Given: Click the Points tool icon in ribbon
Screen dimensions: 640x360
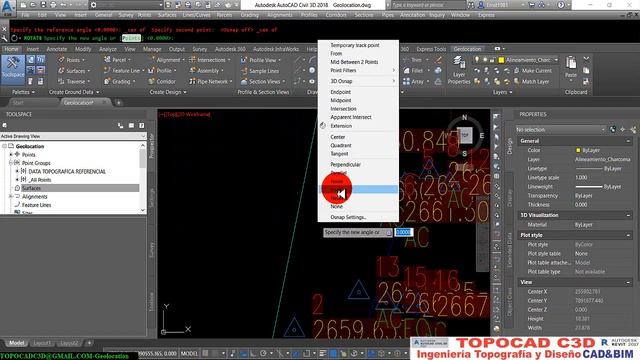Looking at the screenshot, I should coord(62,60).
